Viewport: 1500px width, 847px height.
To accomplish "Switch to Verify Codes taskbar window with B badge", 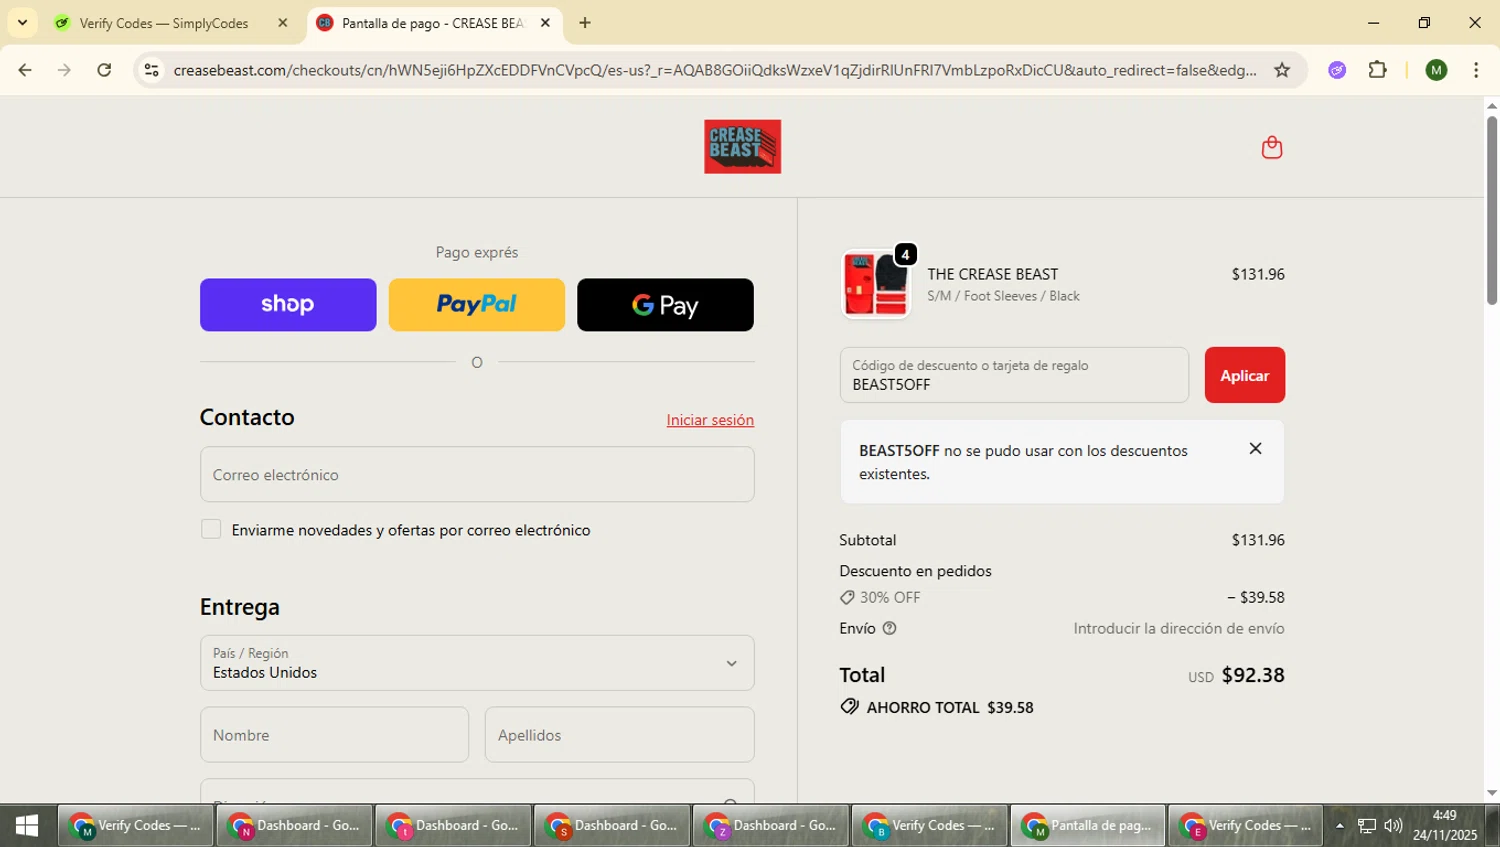I will click(929, 826).
